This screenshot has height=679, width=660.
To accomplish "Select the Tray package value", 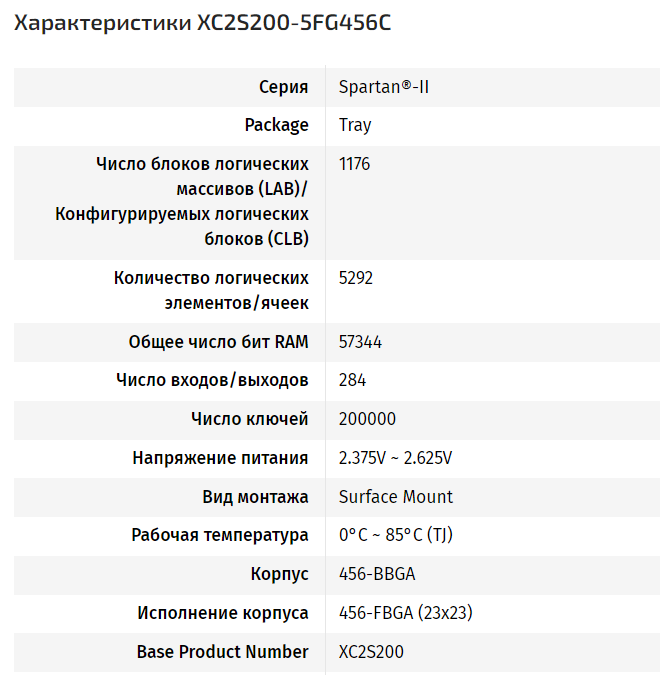I will pos(355,125).
